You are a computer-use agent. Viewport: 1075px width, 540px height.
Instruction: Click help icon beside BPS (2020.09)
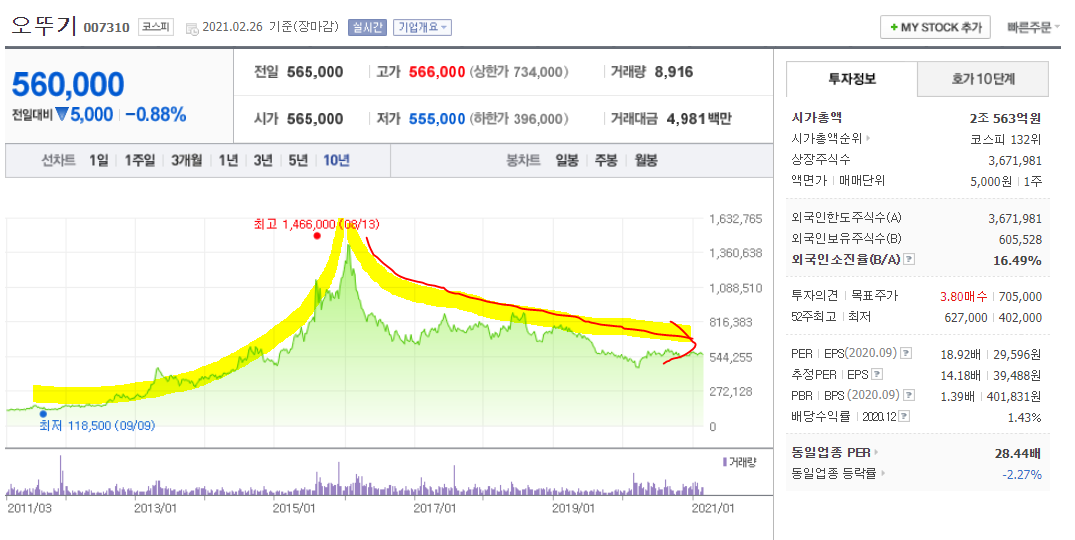[909, 395]
